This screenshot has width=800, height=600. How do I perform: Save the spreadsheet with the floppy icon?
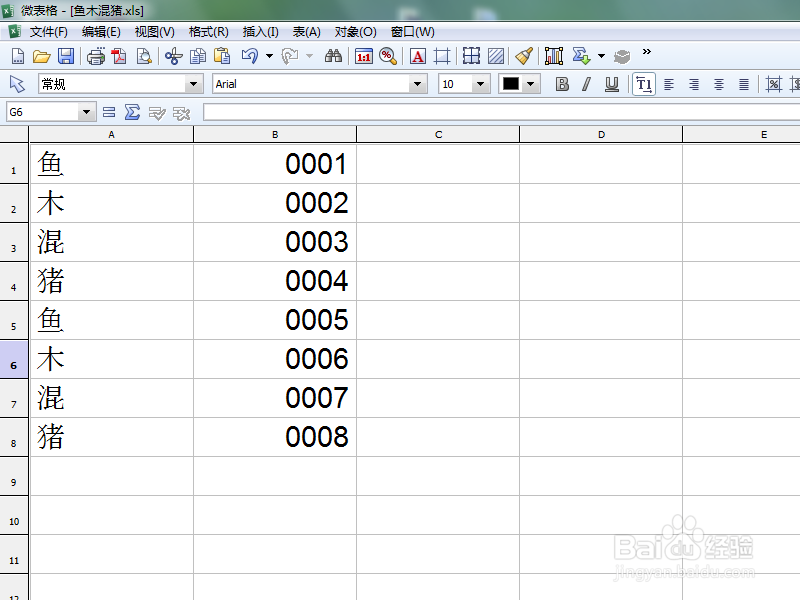pos(66,56)
